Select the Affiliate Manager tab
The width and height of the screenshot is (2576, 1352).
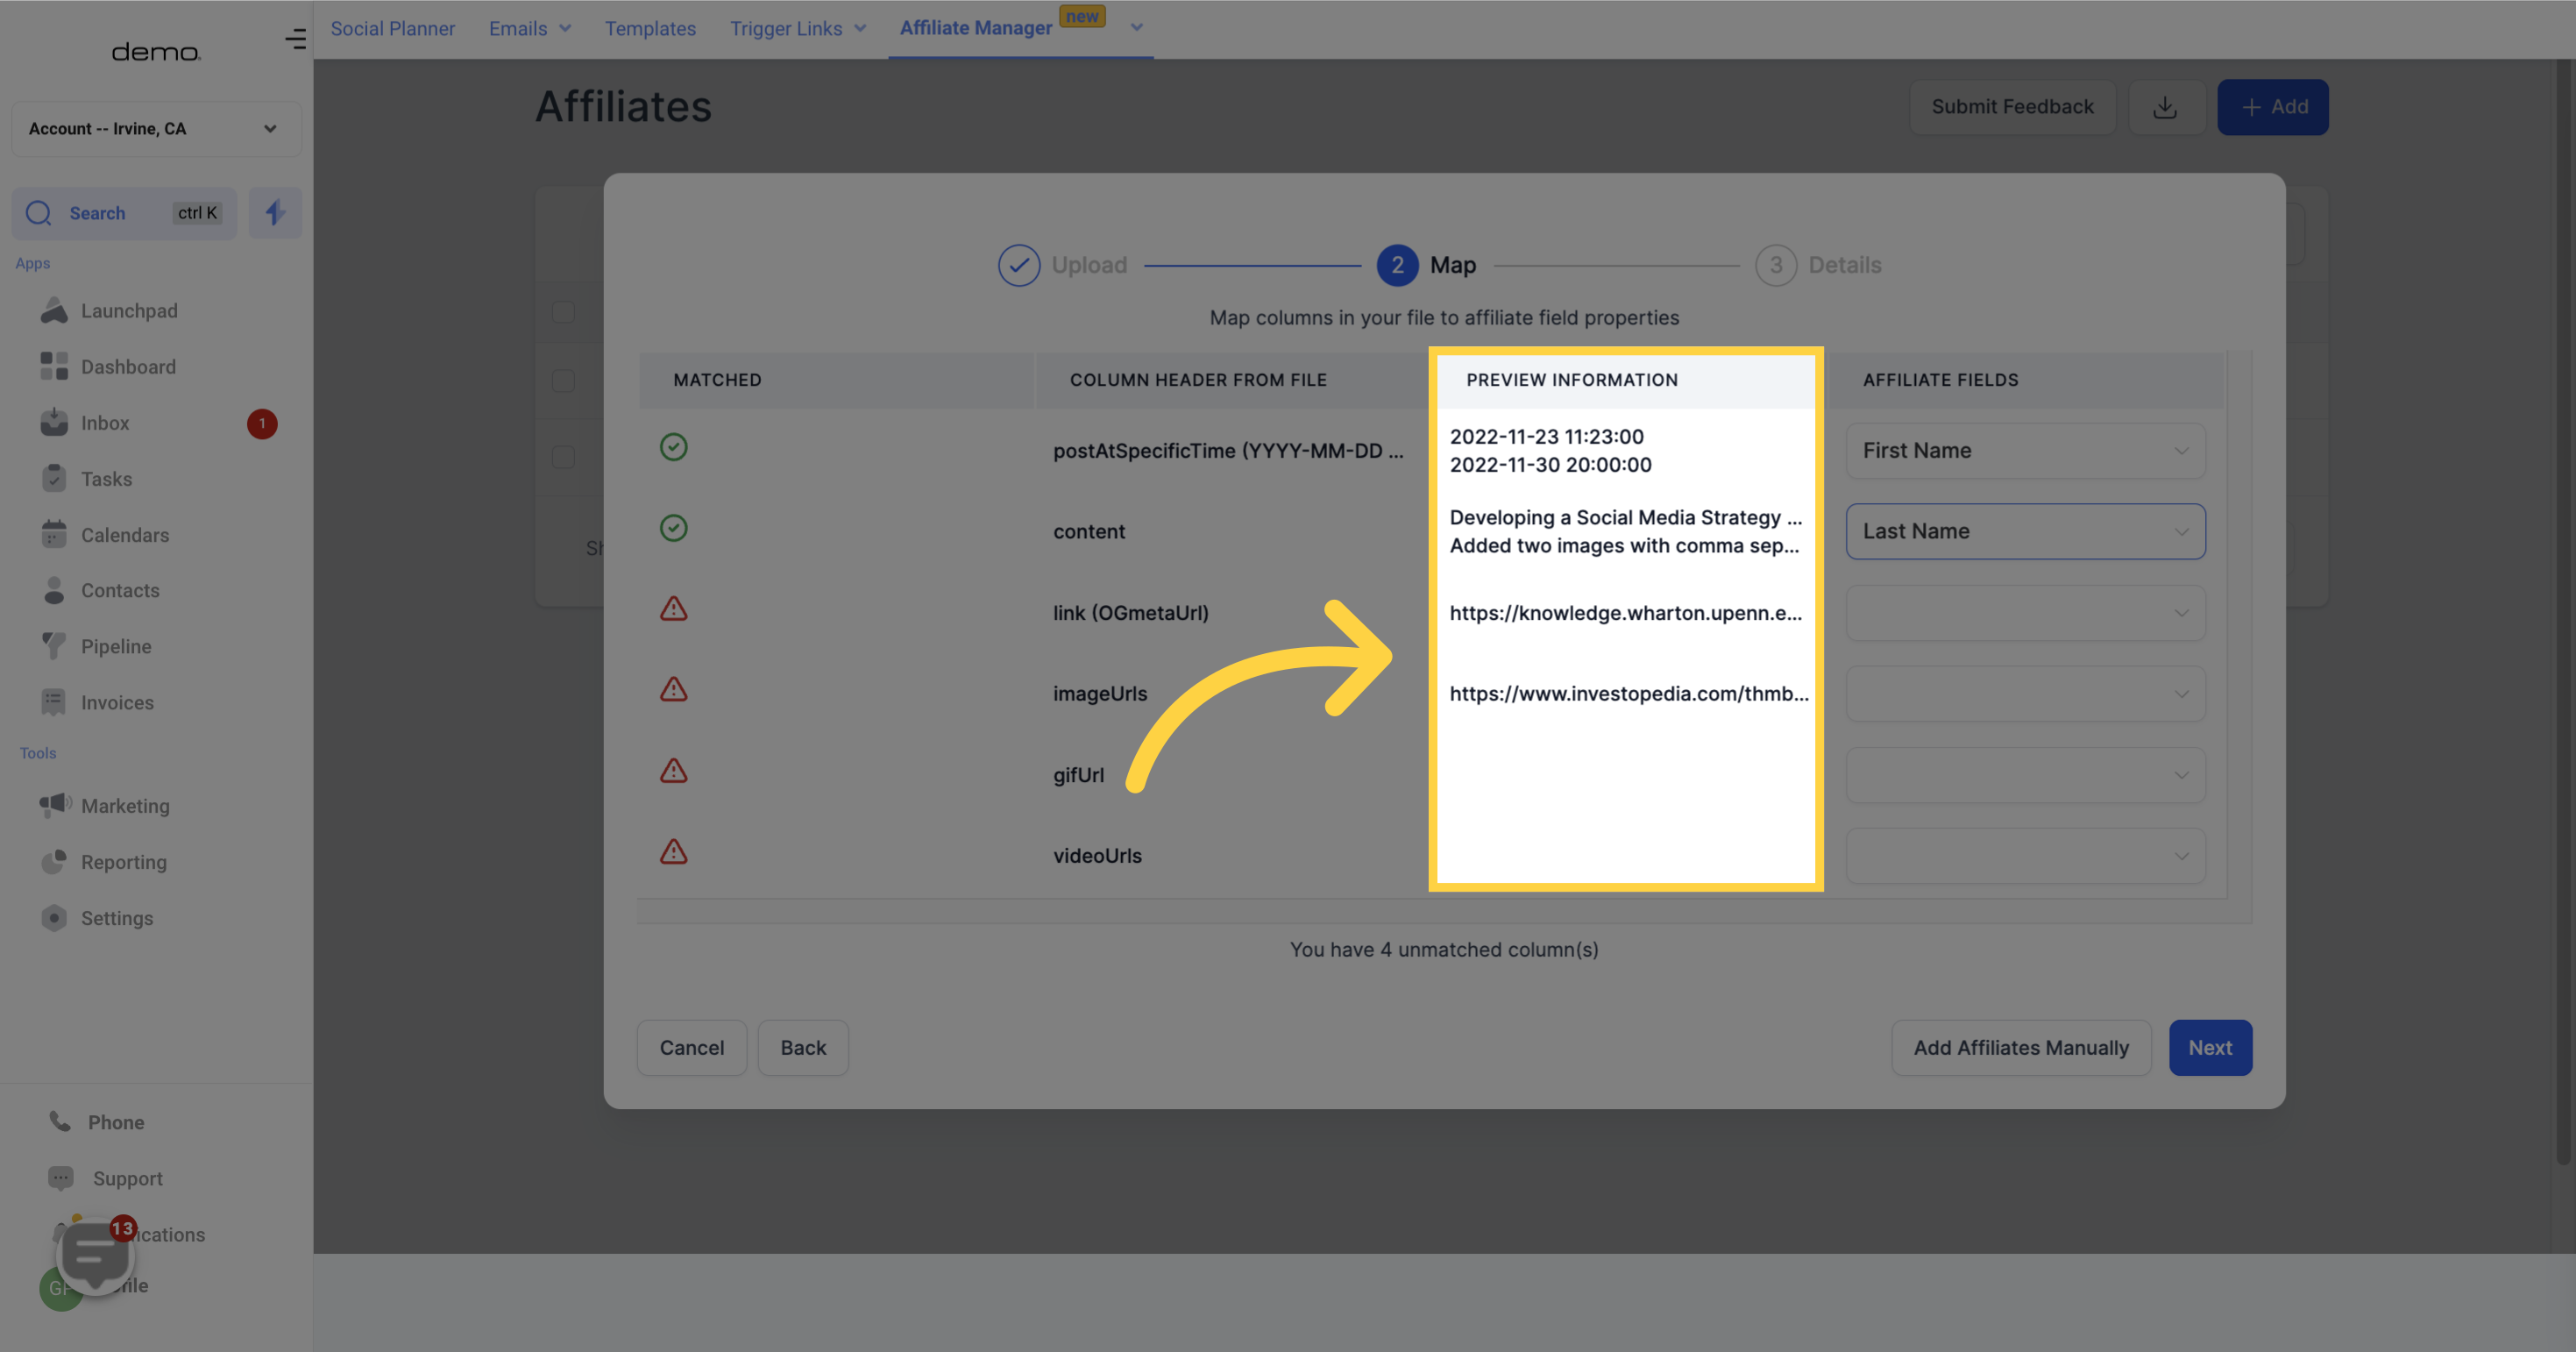click(x=976, y=28)
